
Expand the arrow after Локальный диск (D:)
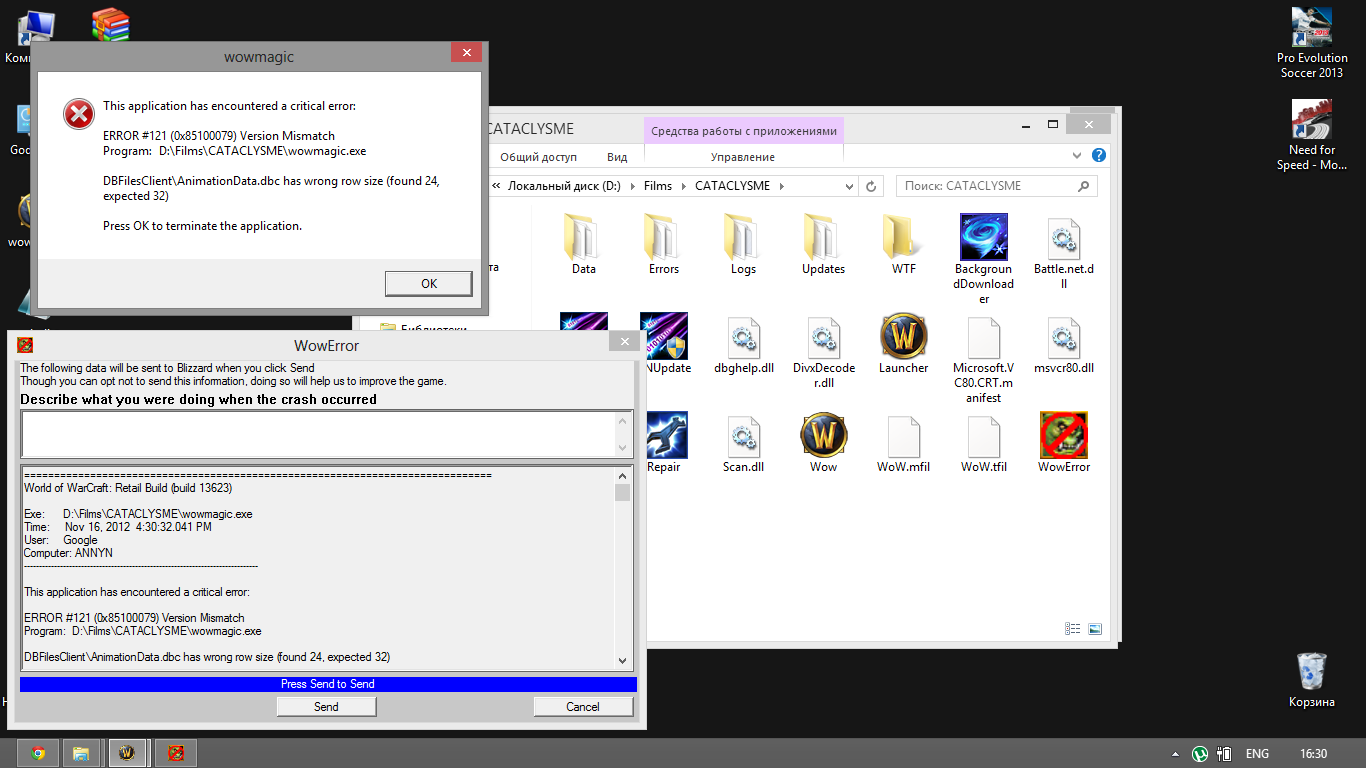click(x=632, y=186)
